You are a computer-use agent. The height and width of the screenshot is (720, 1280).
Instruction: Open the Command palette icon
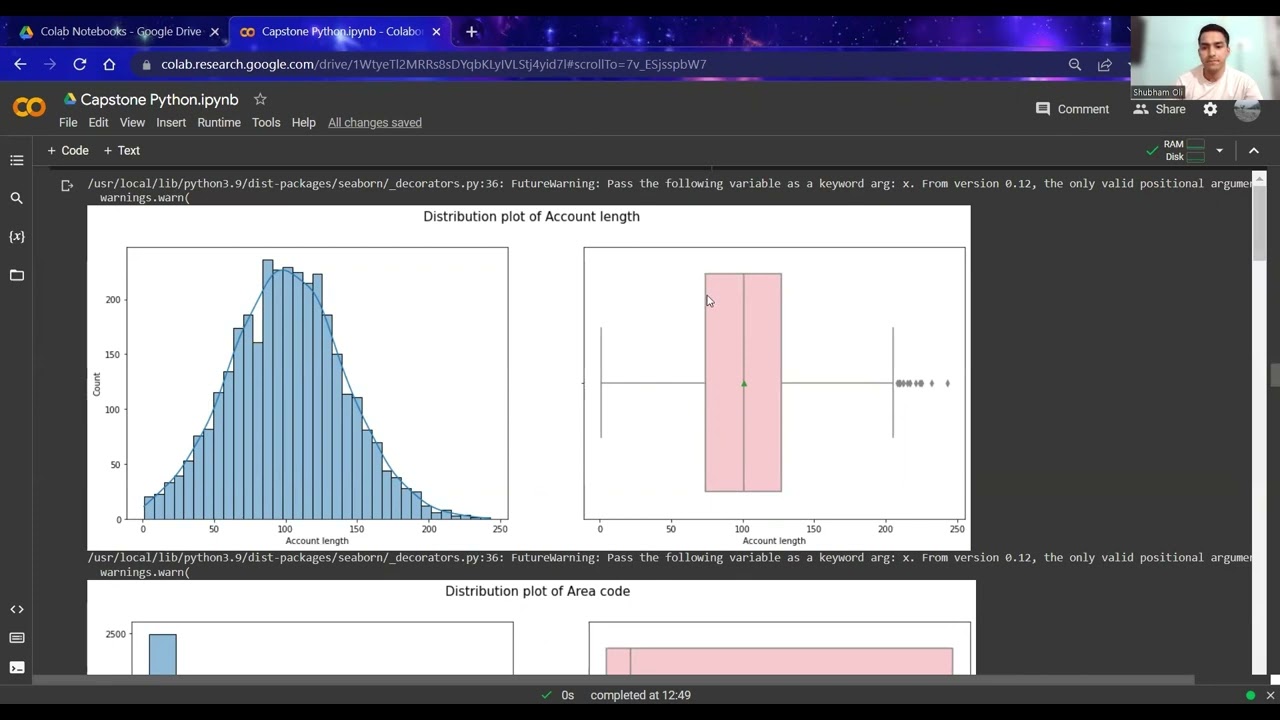click(17, 638)
